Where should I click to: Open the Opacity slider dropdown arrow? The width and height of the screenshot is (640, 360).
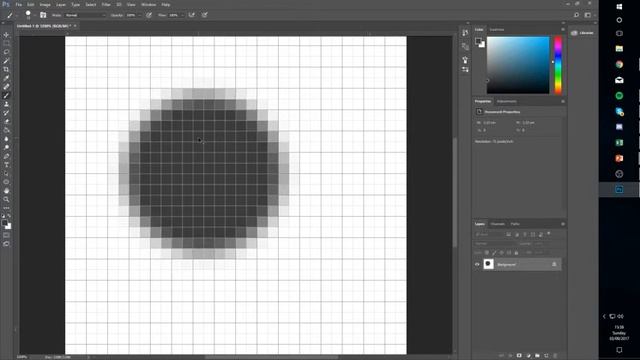click(x=140, y=15)
